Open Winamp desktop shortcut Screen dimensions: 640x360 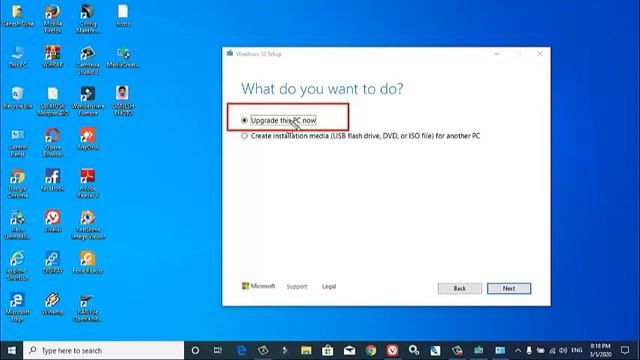tap(53, 304)
